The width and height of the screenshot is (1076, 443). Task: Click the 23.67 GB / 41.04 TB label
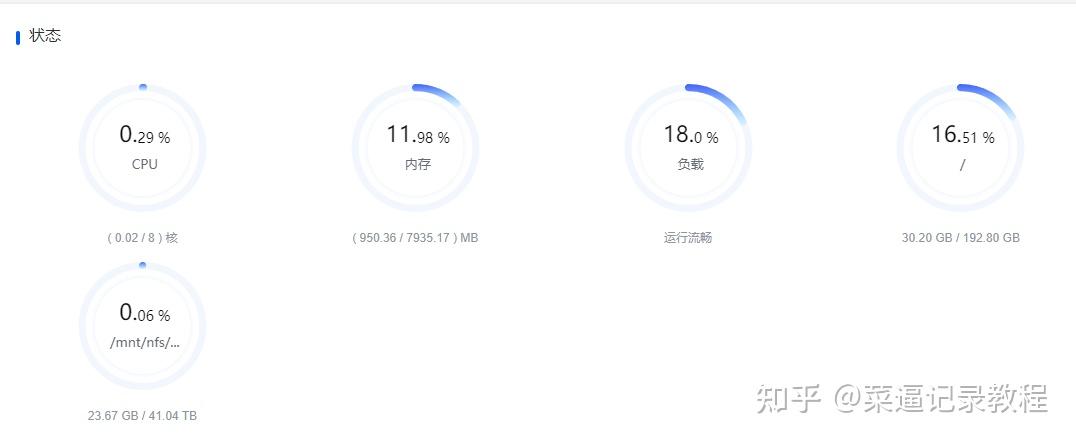pos(142,416)
